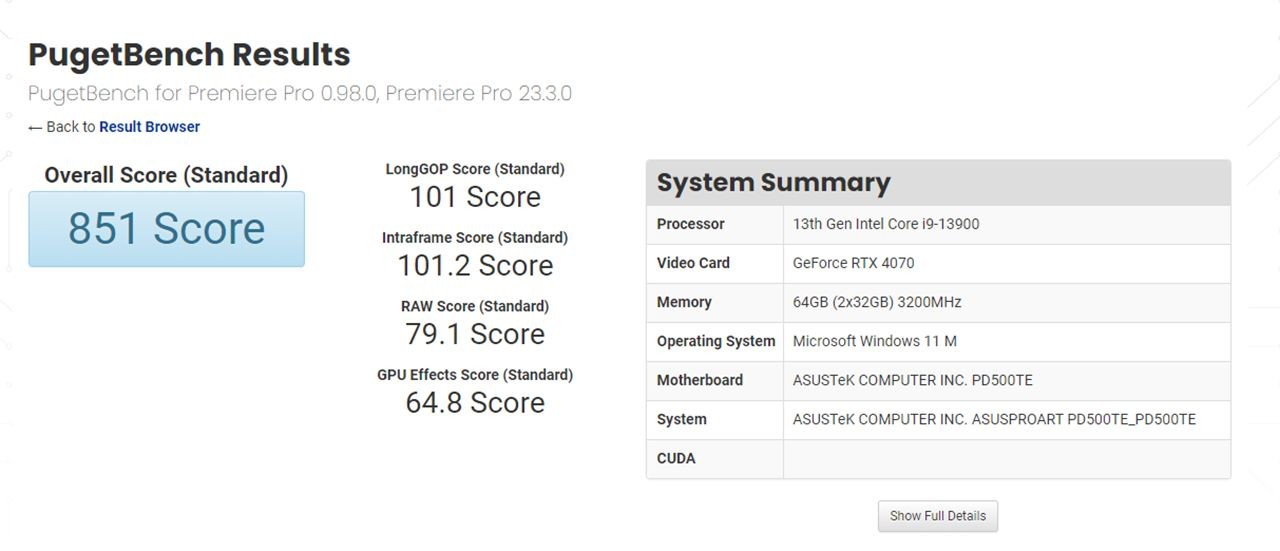The image size is (1280, 551).
Task: Click the Operating System row label
Action: (716, 341)
